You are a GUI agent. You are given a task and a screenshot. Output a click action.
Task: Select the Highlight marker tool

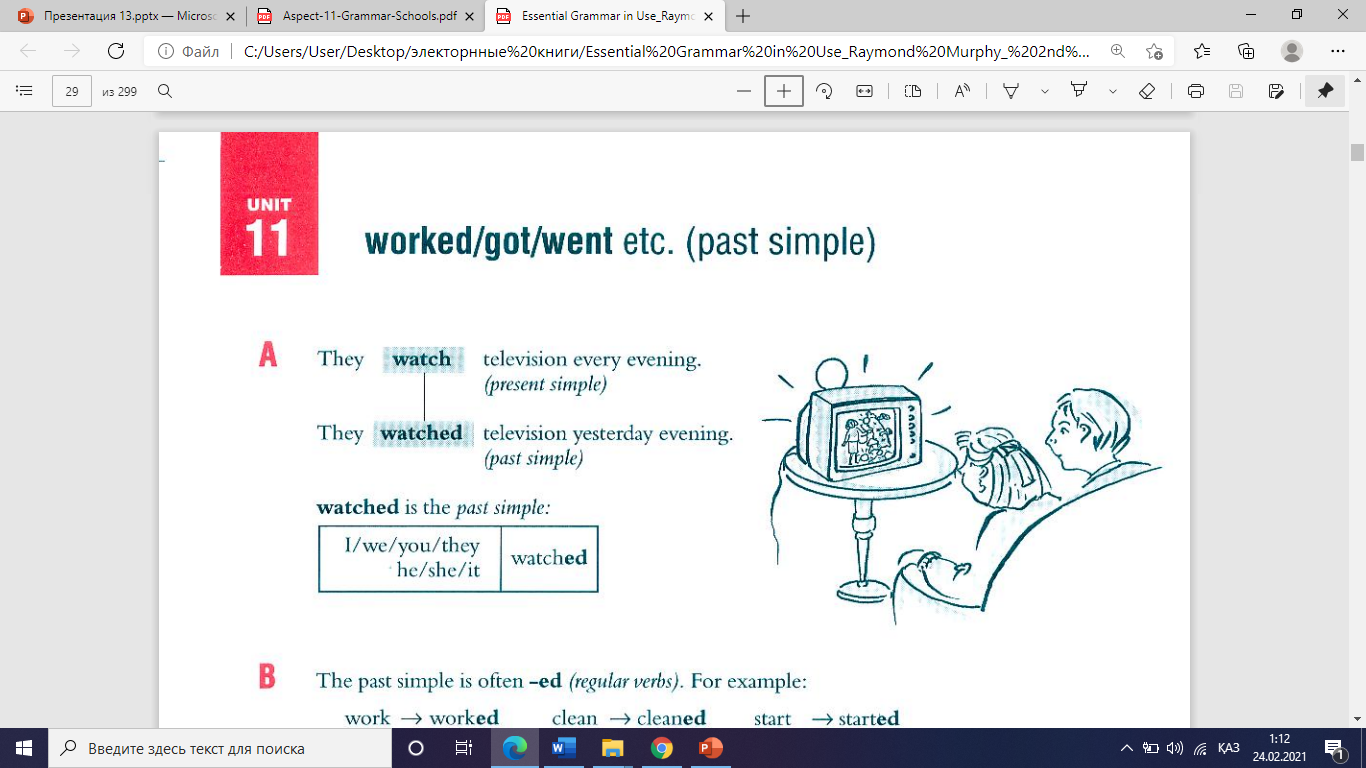click(x=1079, y=91)
